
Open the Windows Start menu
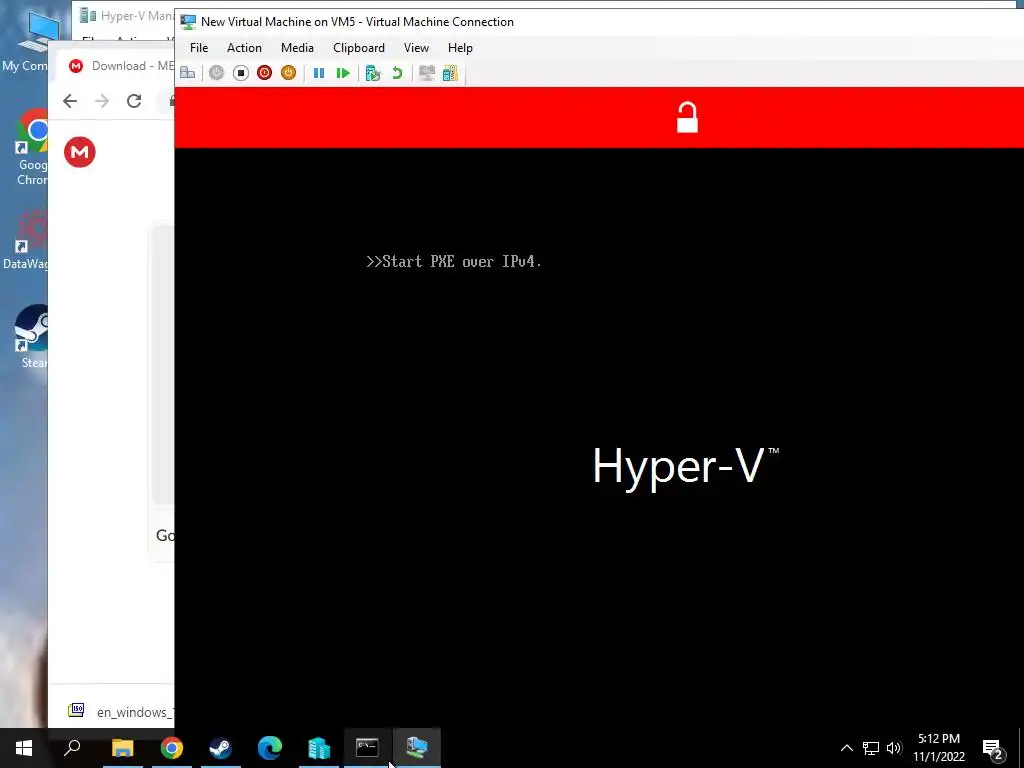pyautogui.click(x=24, y=748)
